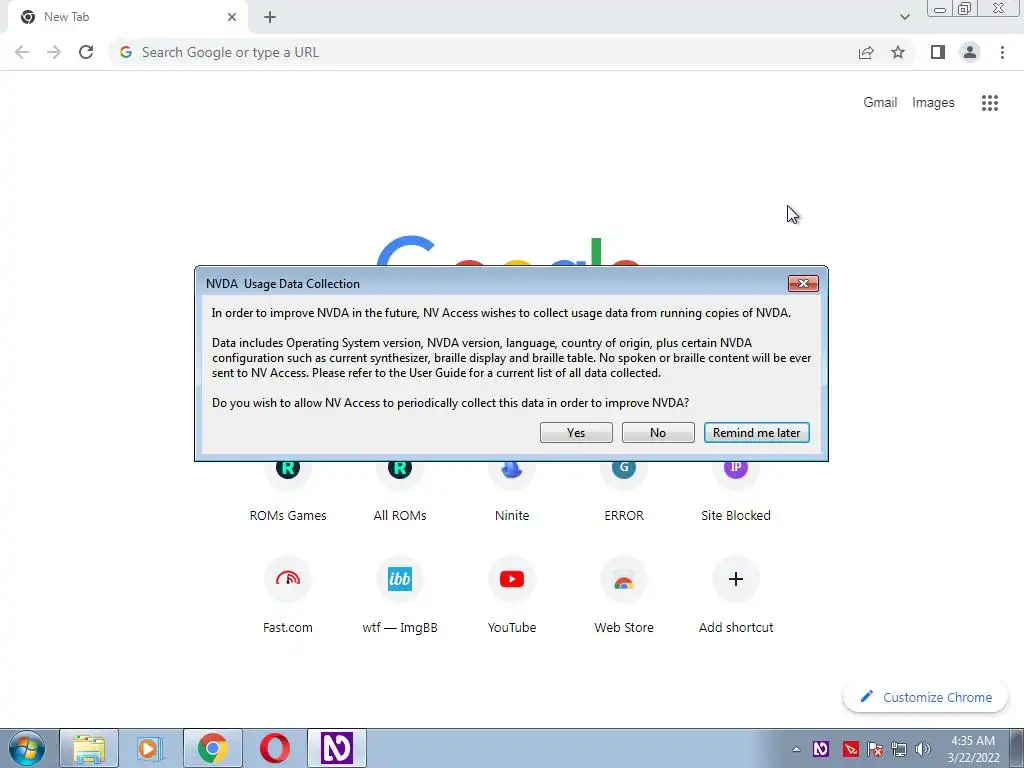Click Yes in NVDA dialog
Viewport: 1024px width, 768px height.
click(576, 432)
